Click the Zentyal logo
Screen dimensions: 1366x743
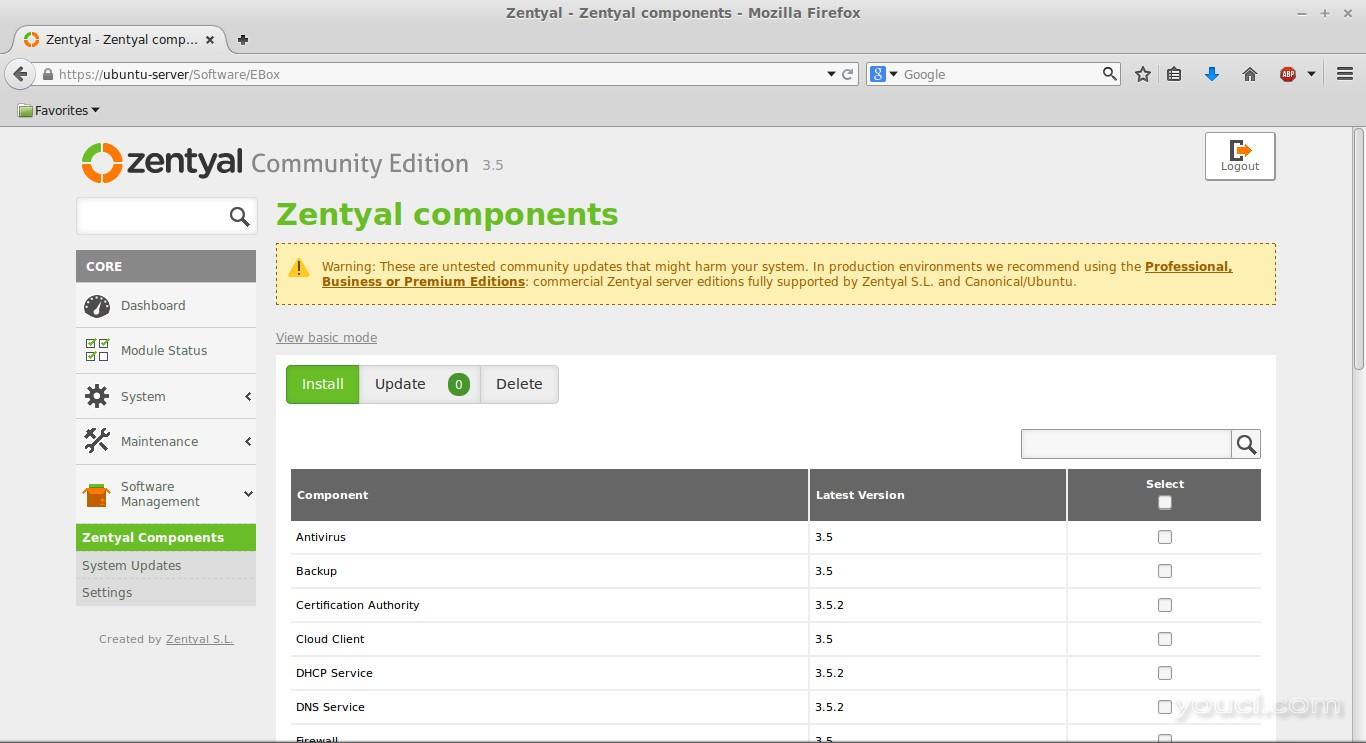pos(162,163)
